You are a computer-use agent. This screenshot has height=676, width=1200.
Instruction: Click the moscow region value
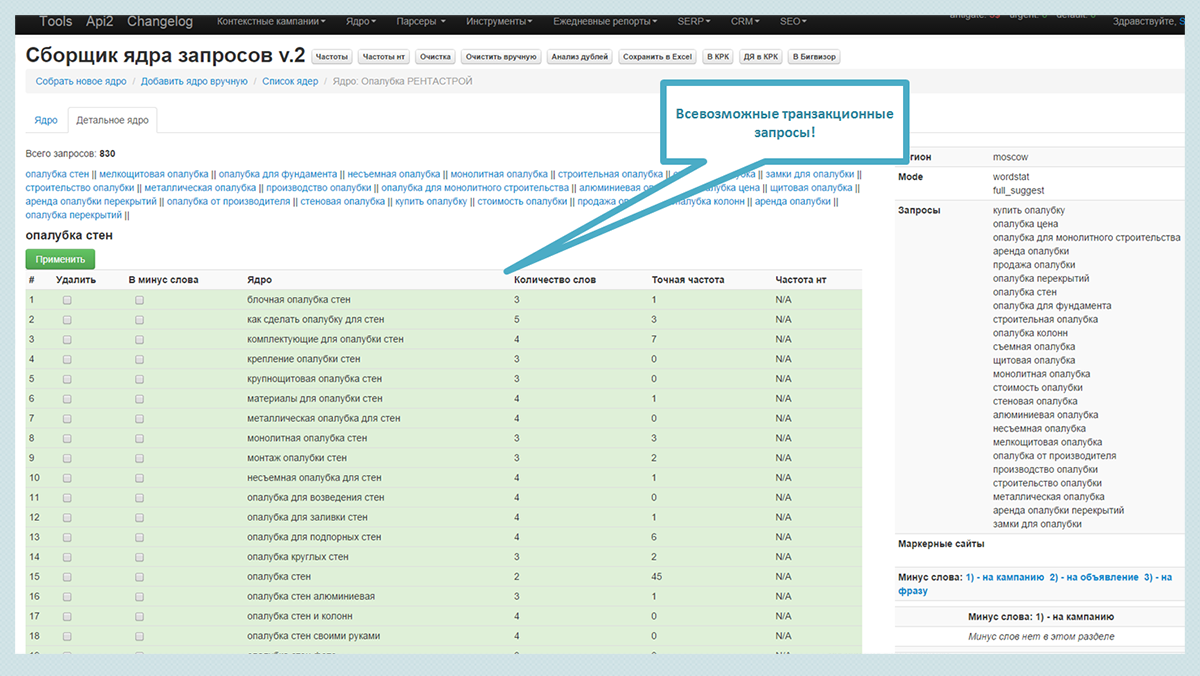[1010, 157]
